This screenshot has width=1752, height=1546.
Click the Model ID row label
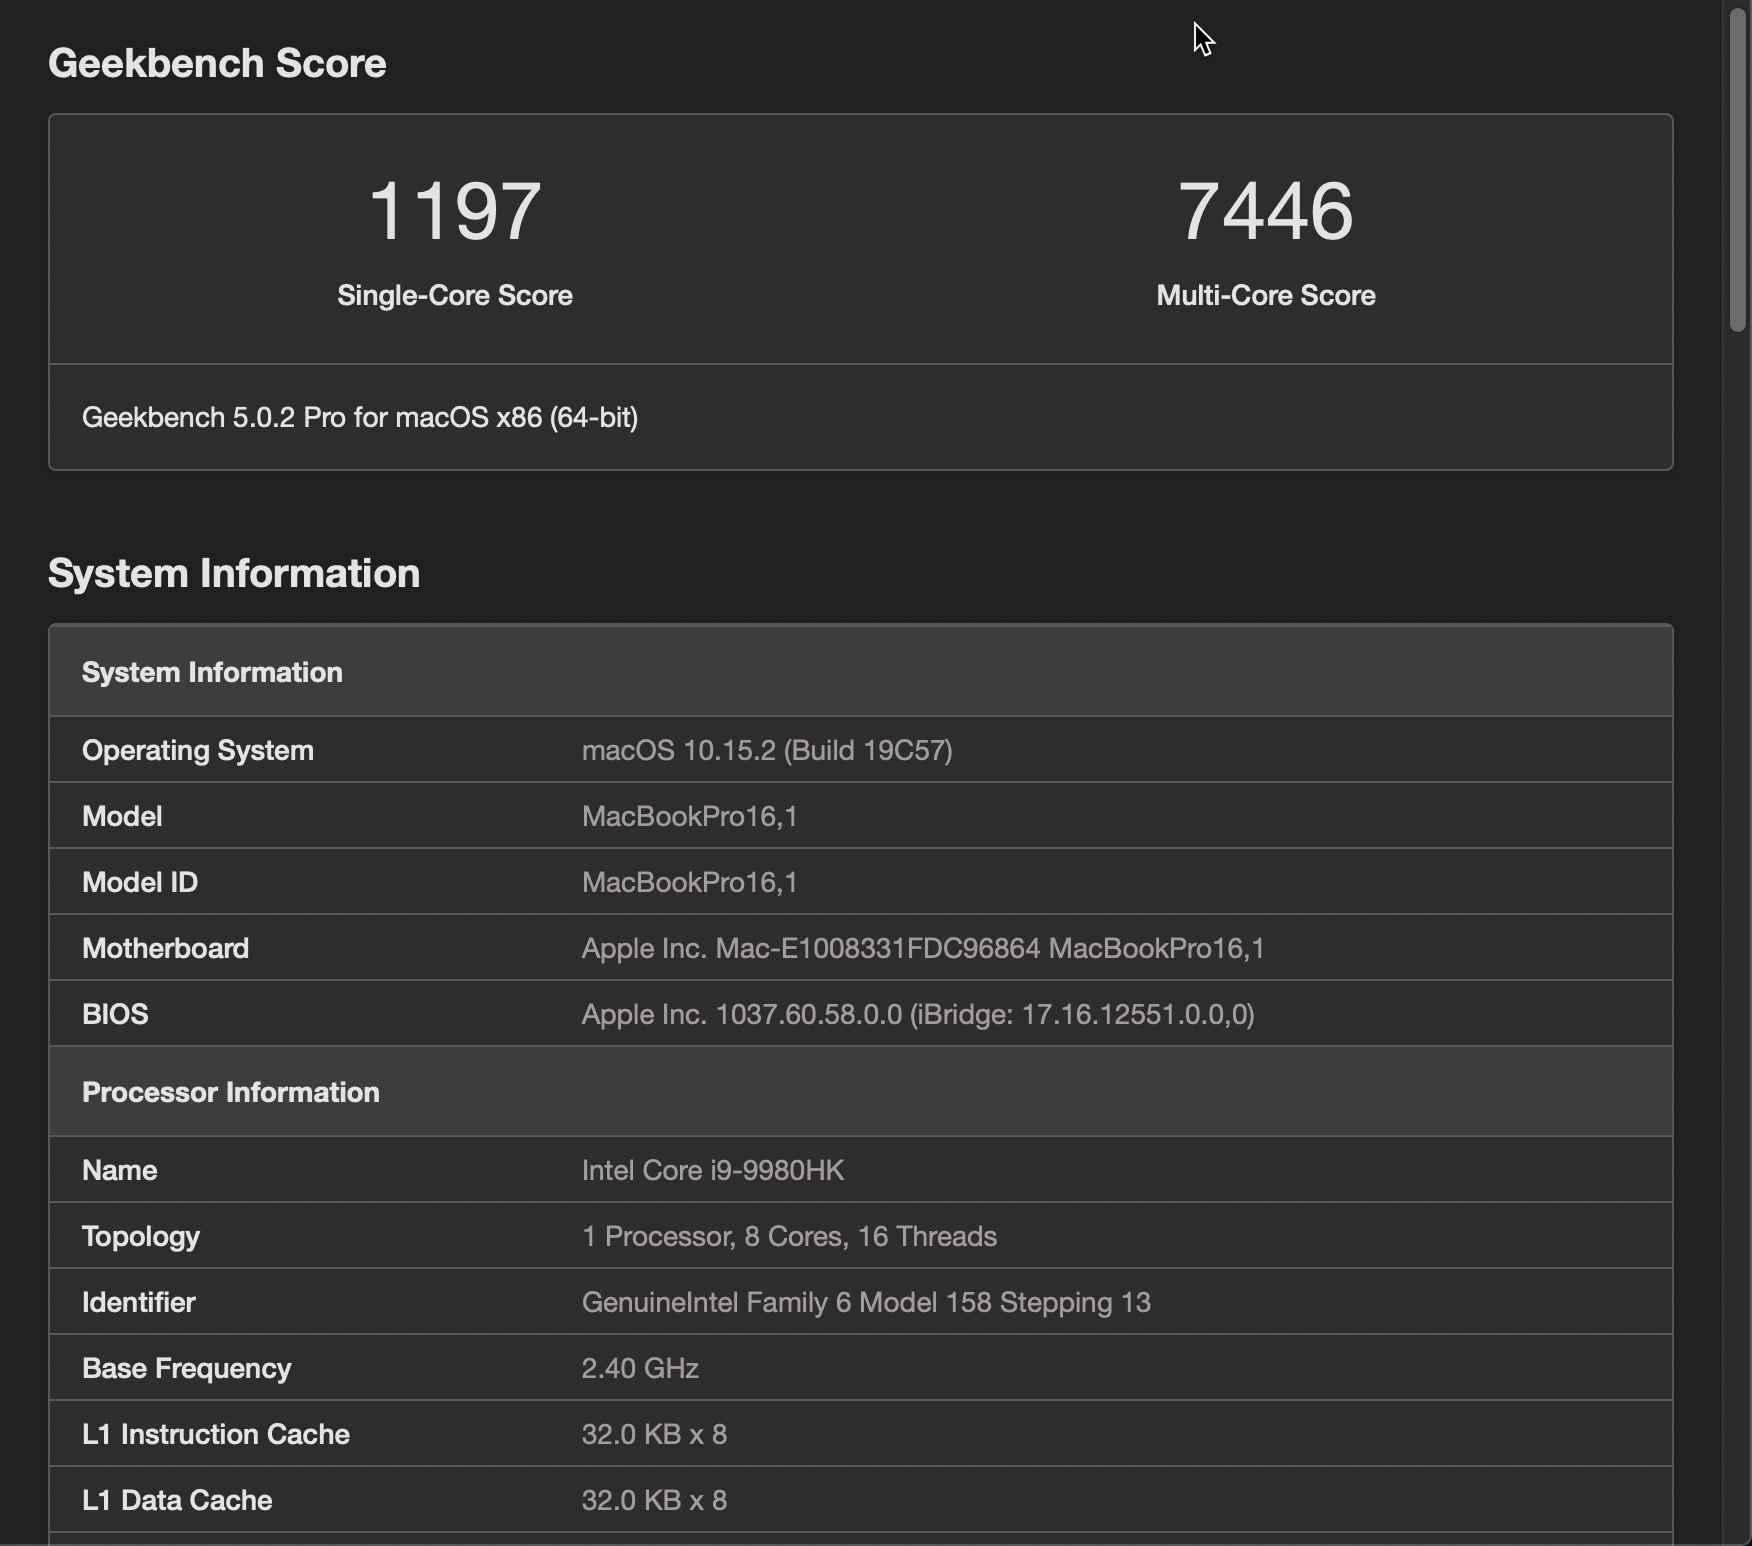point(140,882)
